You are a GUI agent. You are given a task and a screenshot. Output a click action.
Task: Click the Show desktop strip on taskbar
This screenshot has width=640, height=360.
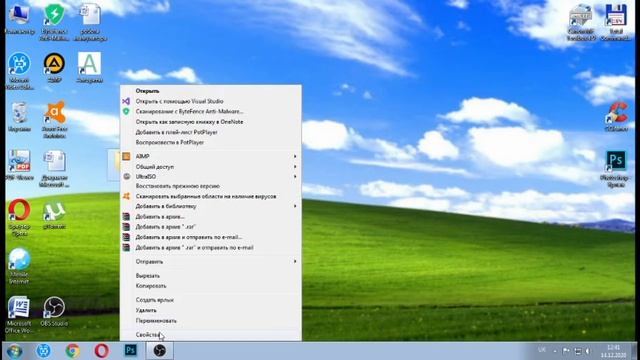point(634,351)
